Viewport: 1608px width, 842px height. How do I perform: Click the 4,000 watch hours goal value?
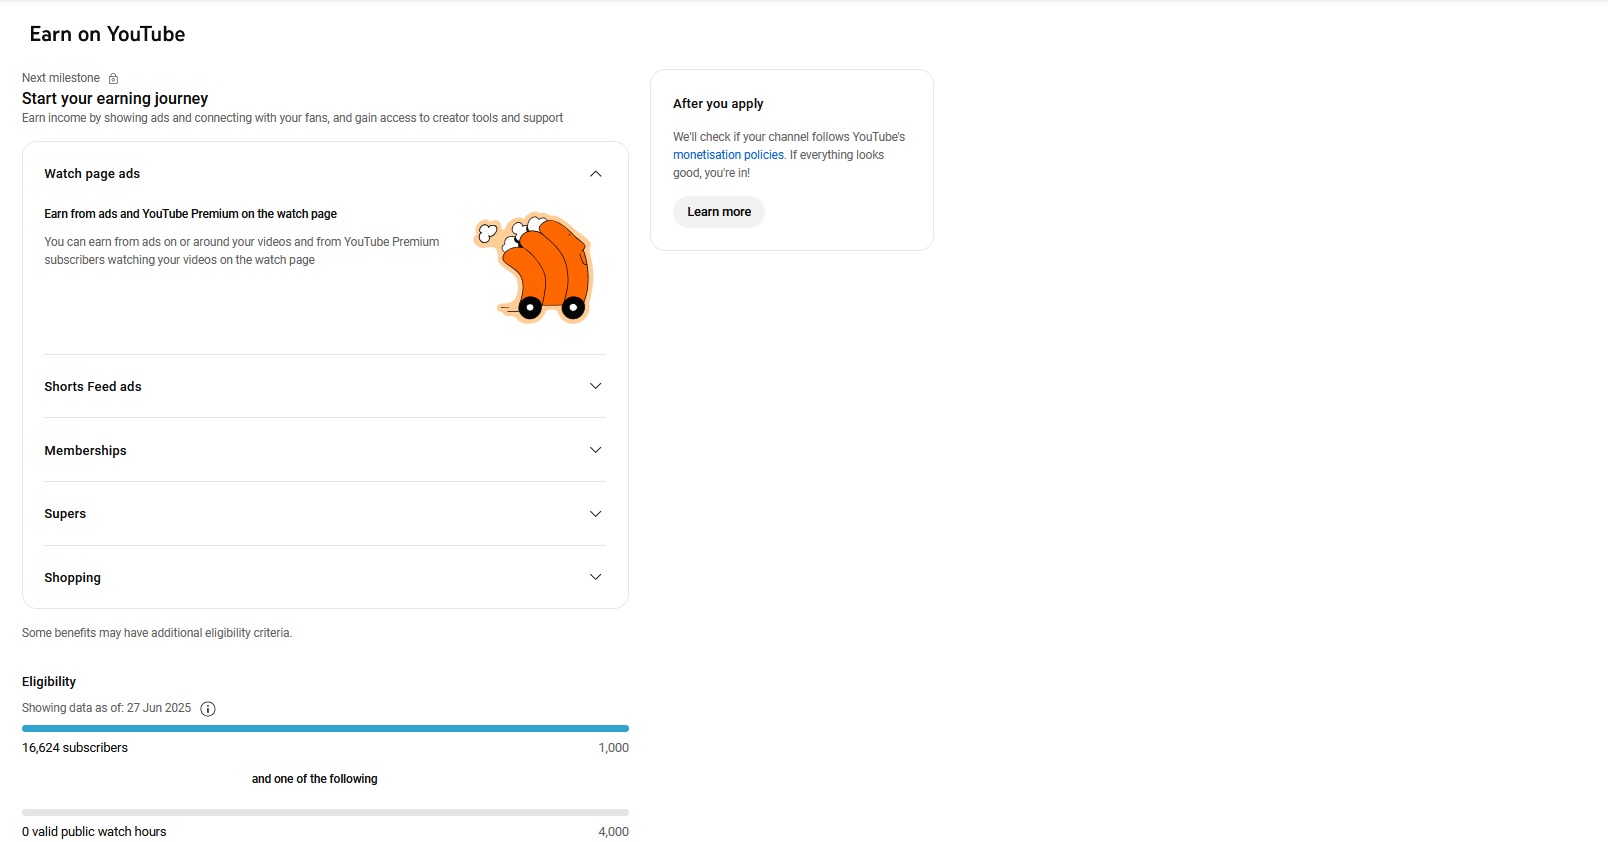614,832
